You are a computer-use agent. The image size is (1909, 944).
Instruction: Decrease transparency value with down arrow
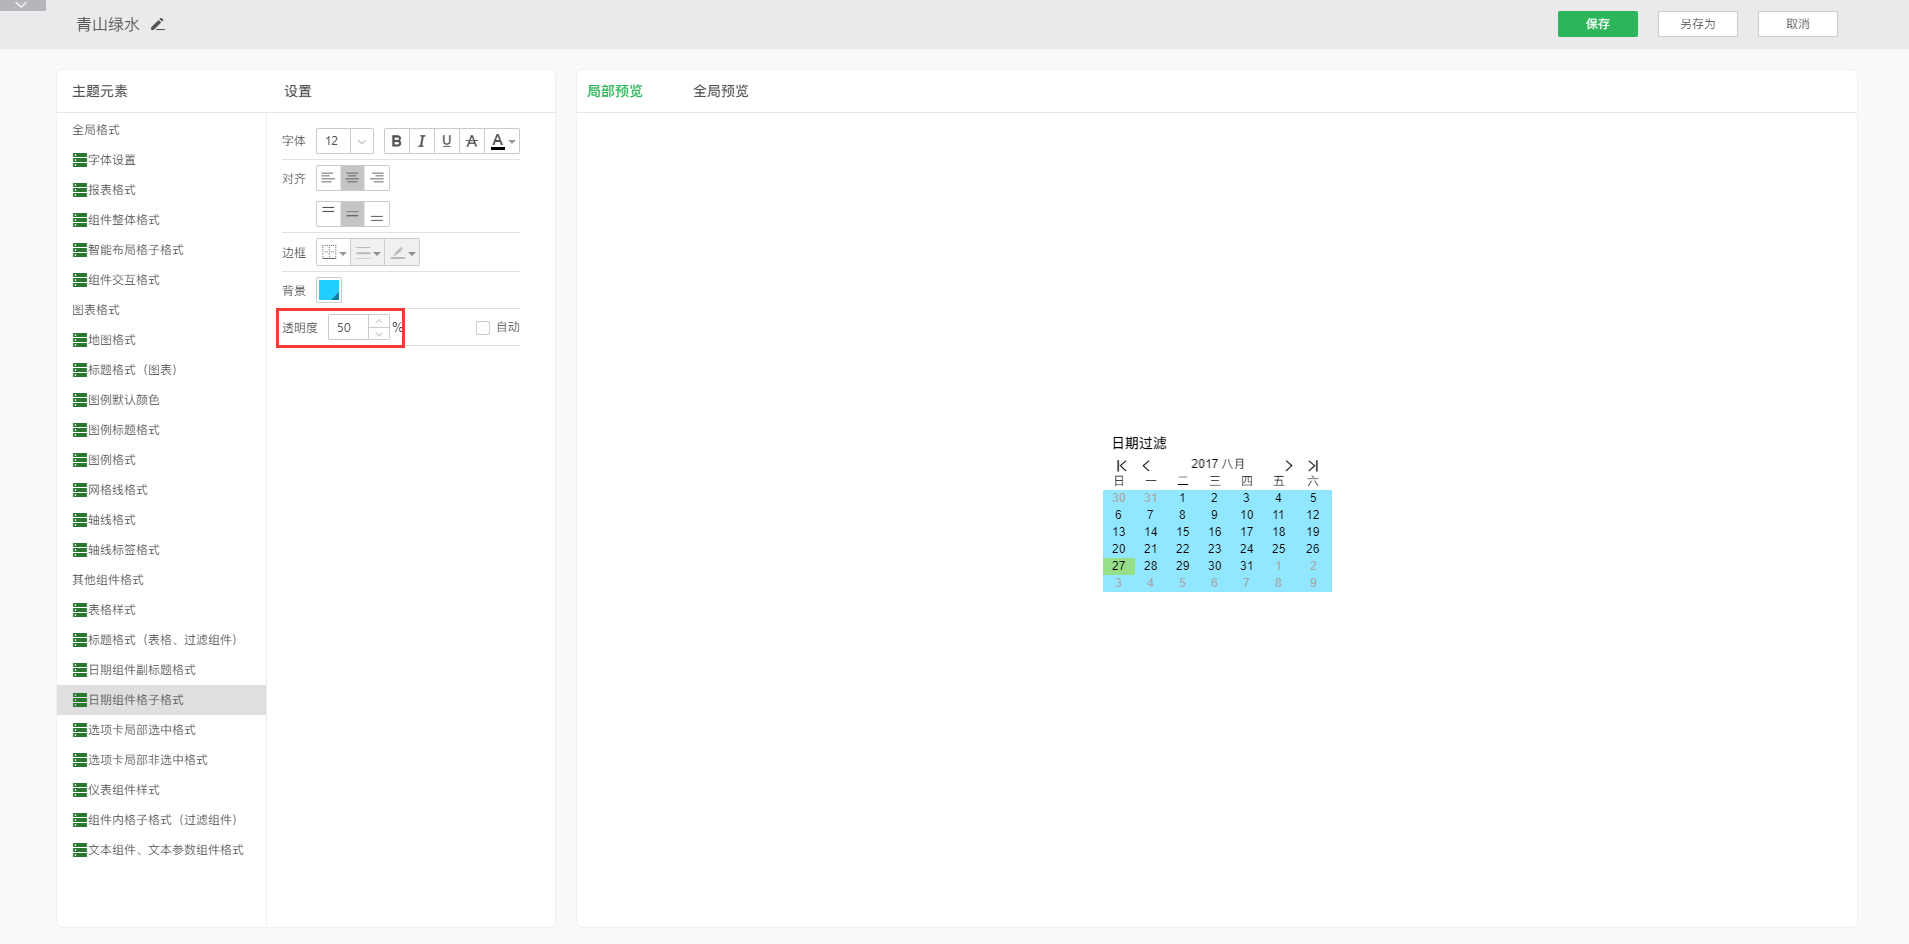tap(379, 334)
